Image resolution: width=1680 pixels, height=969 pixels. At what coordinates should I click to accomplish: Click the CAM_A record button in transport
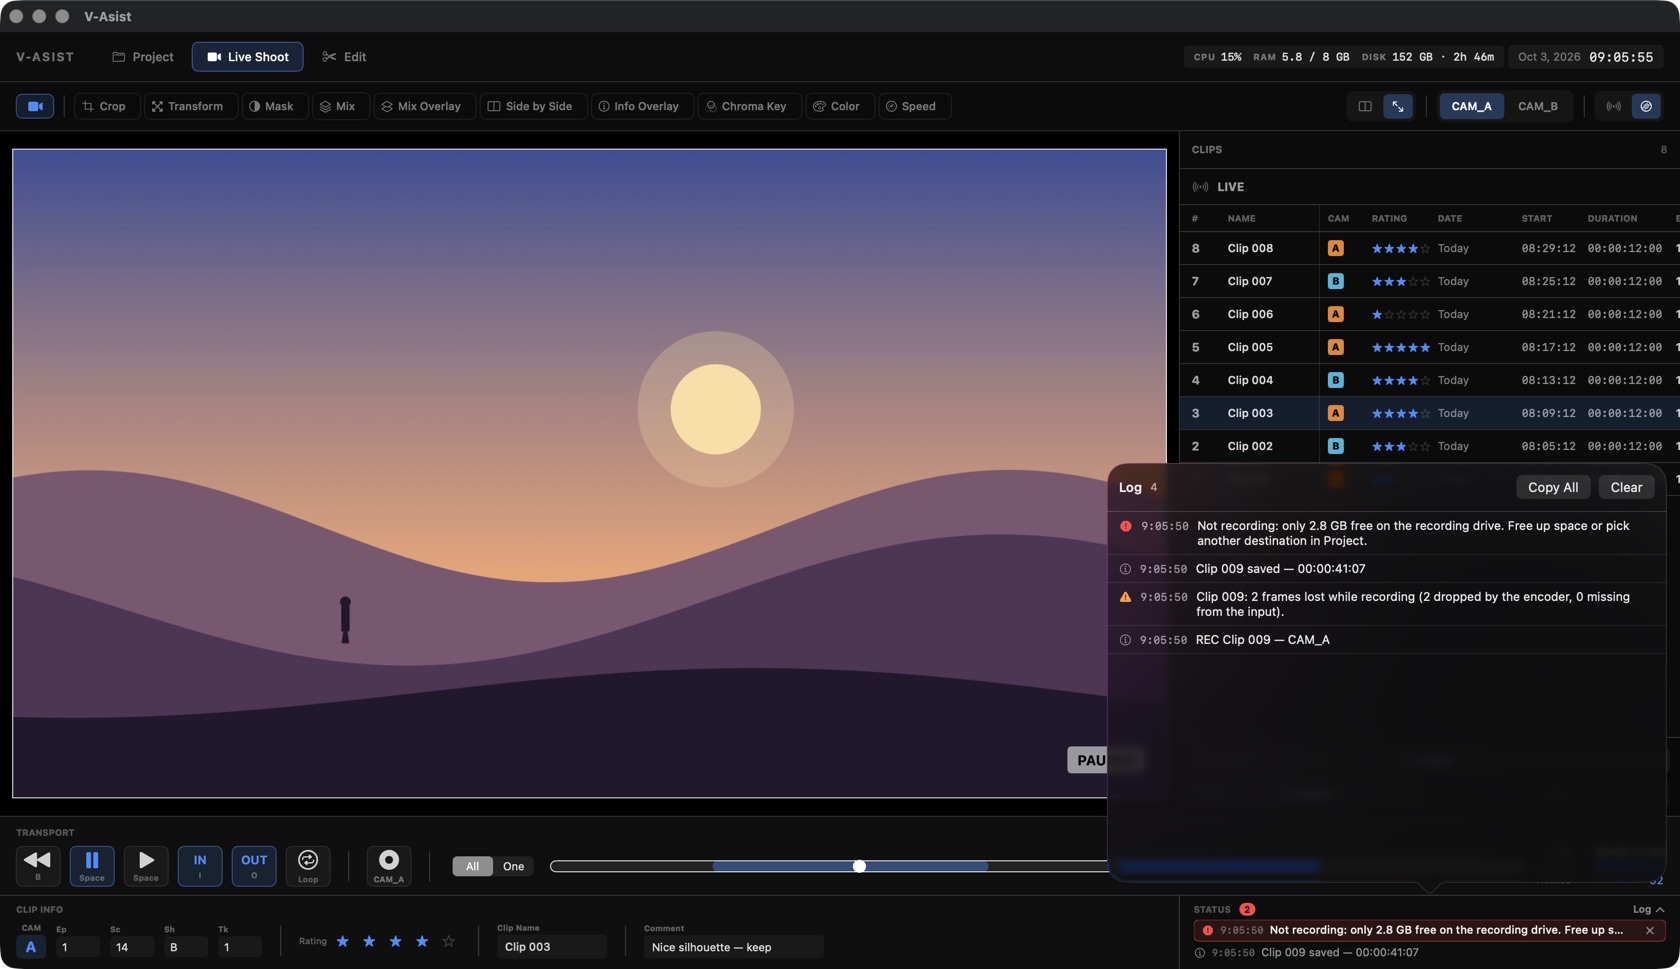pyautogui.click(x=389, y=866)
